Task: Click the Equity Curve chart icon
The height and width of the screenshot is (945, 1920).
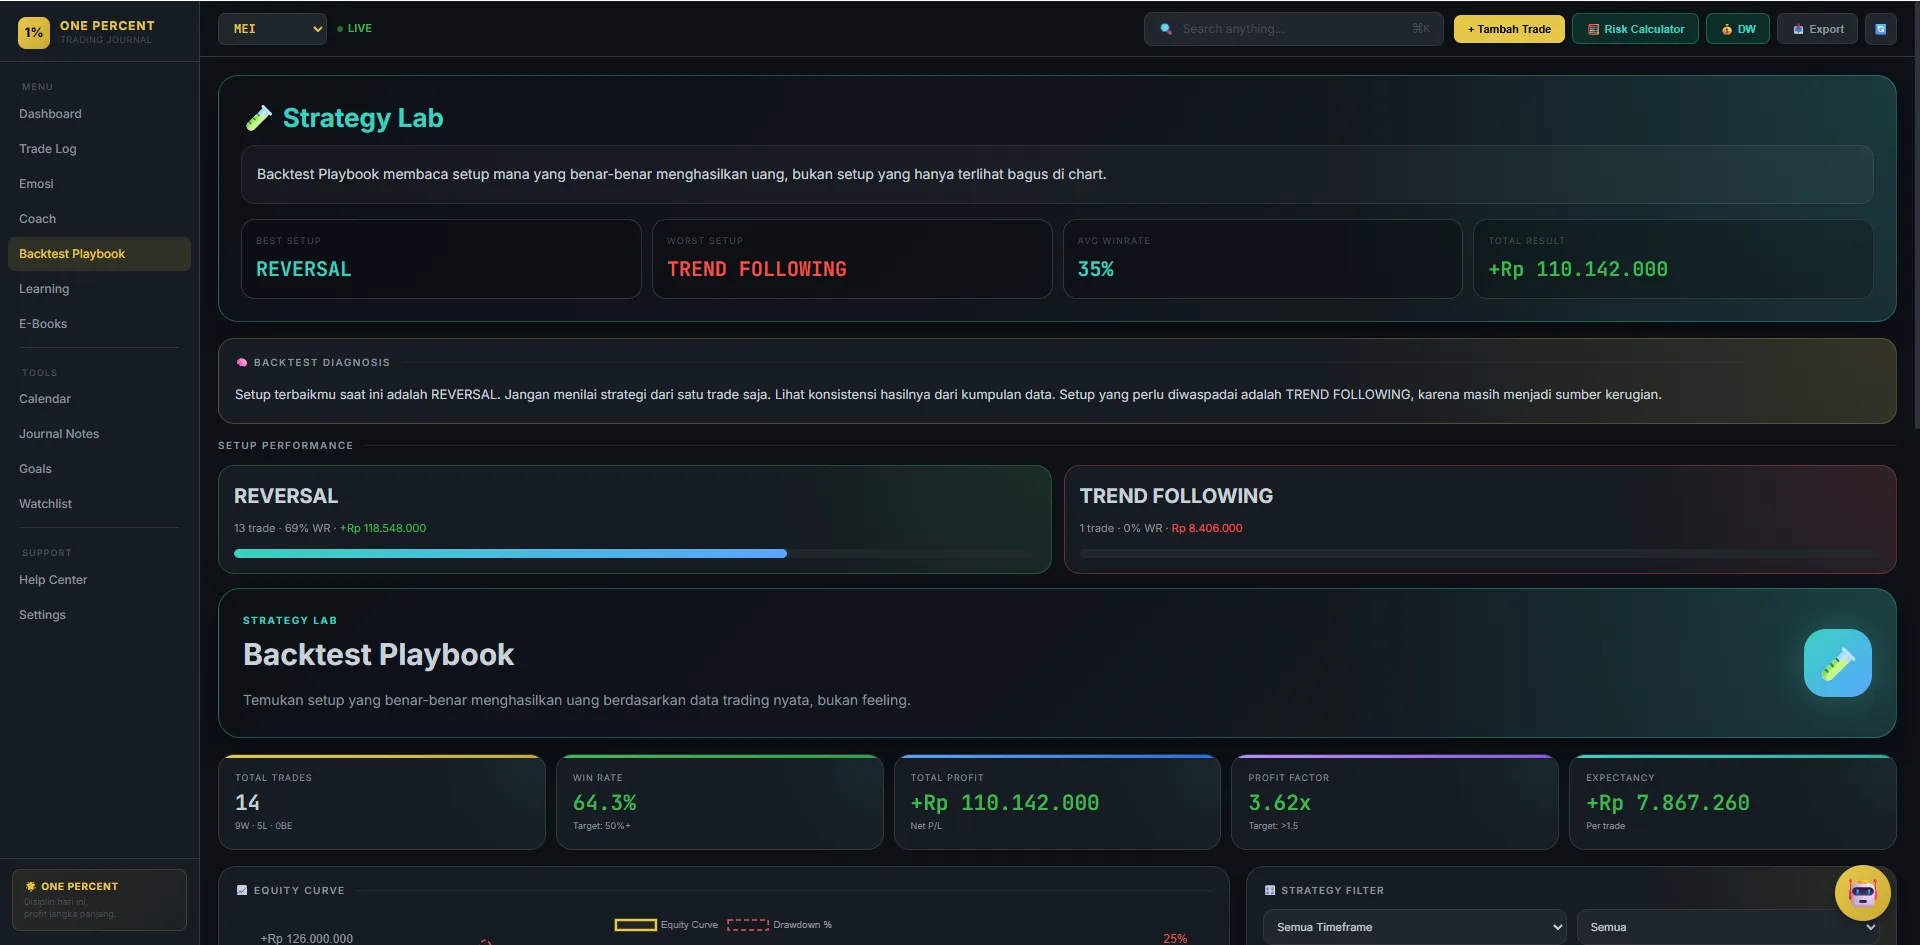Action: pyautogui.click(x=242, y=890)
